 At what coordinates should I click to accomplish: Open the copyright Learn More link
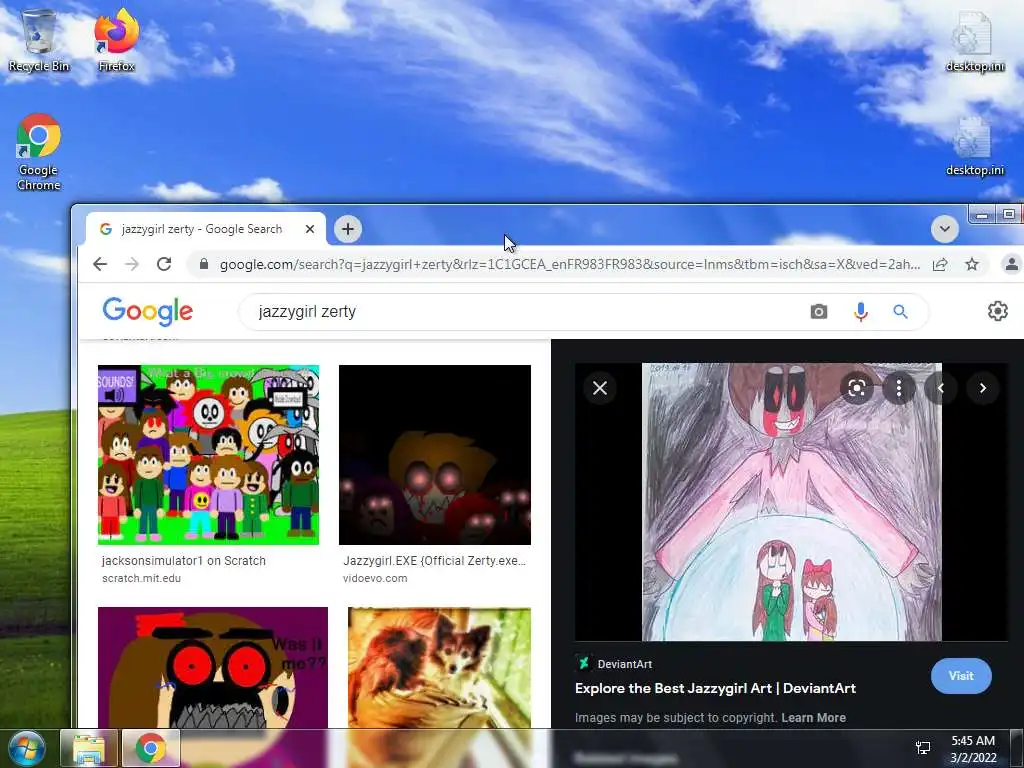pyautogui.click(x=813, y=718)
